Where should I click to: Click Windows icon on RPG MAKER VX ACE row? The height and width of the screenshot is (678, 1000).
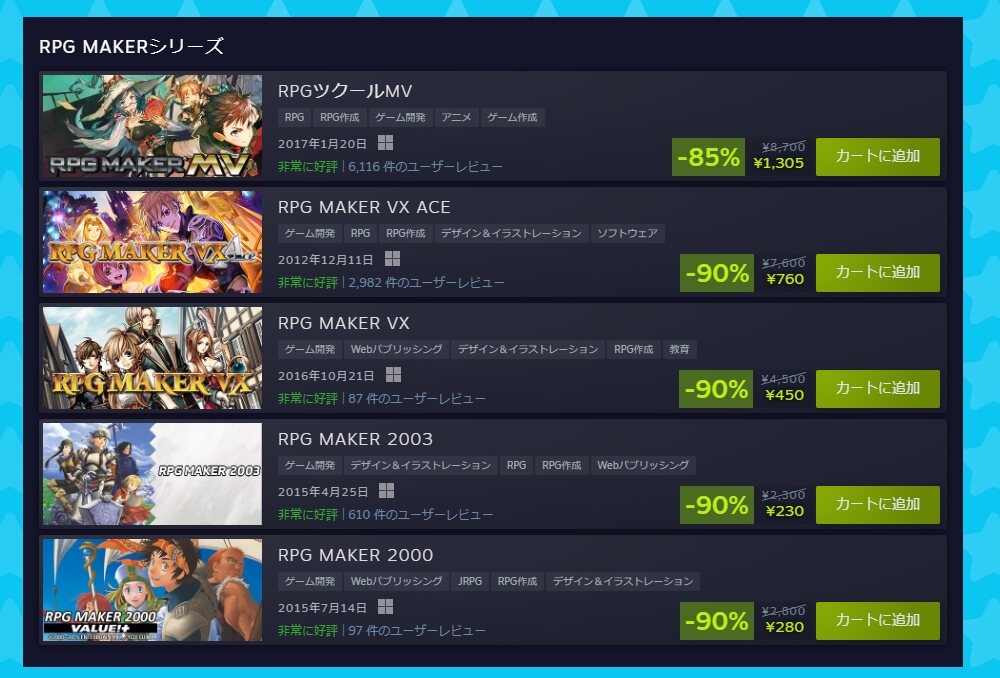(x=392, y=258)
